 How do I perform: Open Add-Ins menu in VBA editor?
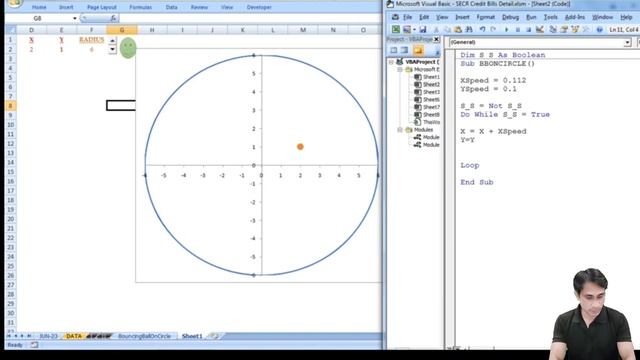(575, 17)
